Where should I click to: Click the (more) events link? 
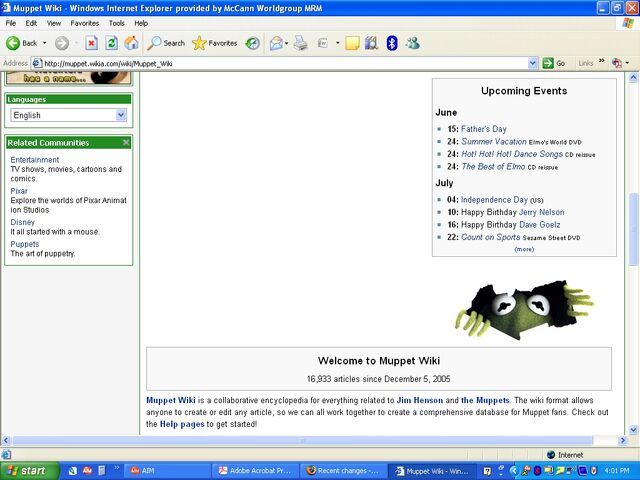524,249
